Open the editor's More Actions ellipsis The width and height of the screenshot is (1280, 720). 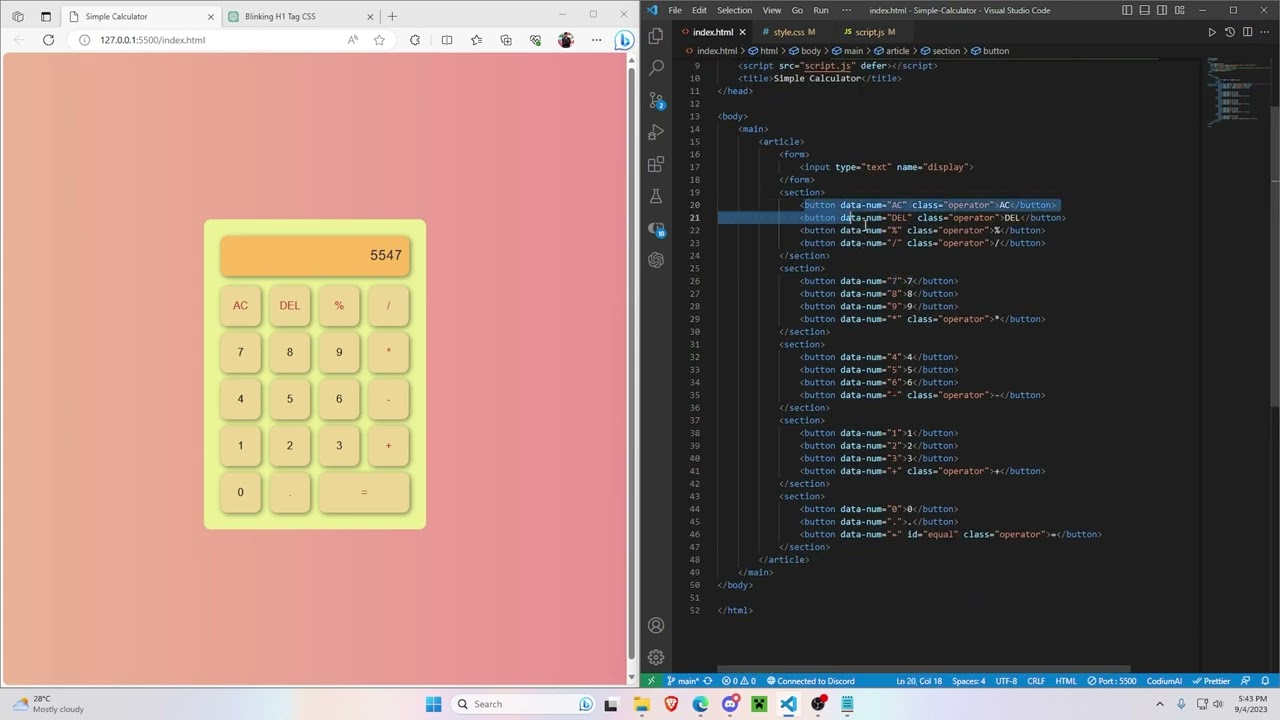click(1265, 32)
